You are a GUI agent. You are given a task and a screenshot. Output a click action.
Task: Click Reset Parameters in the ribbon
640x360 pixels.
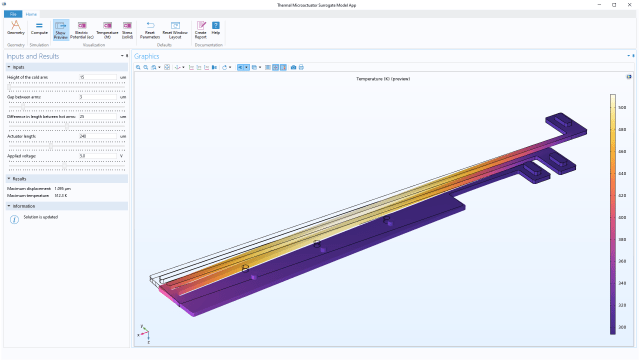pos(150,30)
